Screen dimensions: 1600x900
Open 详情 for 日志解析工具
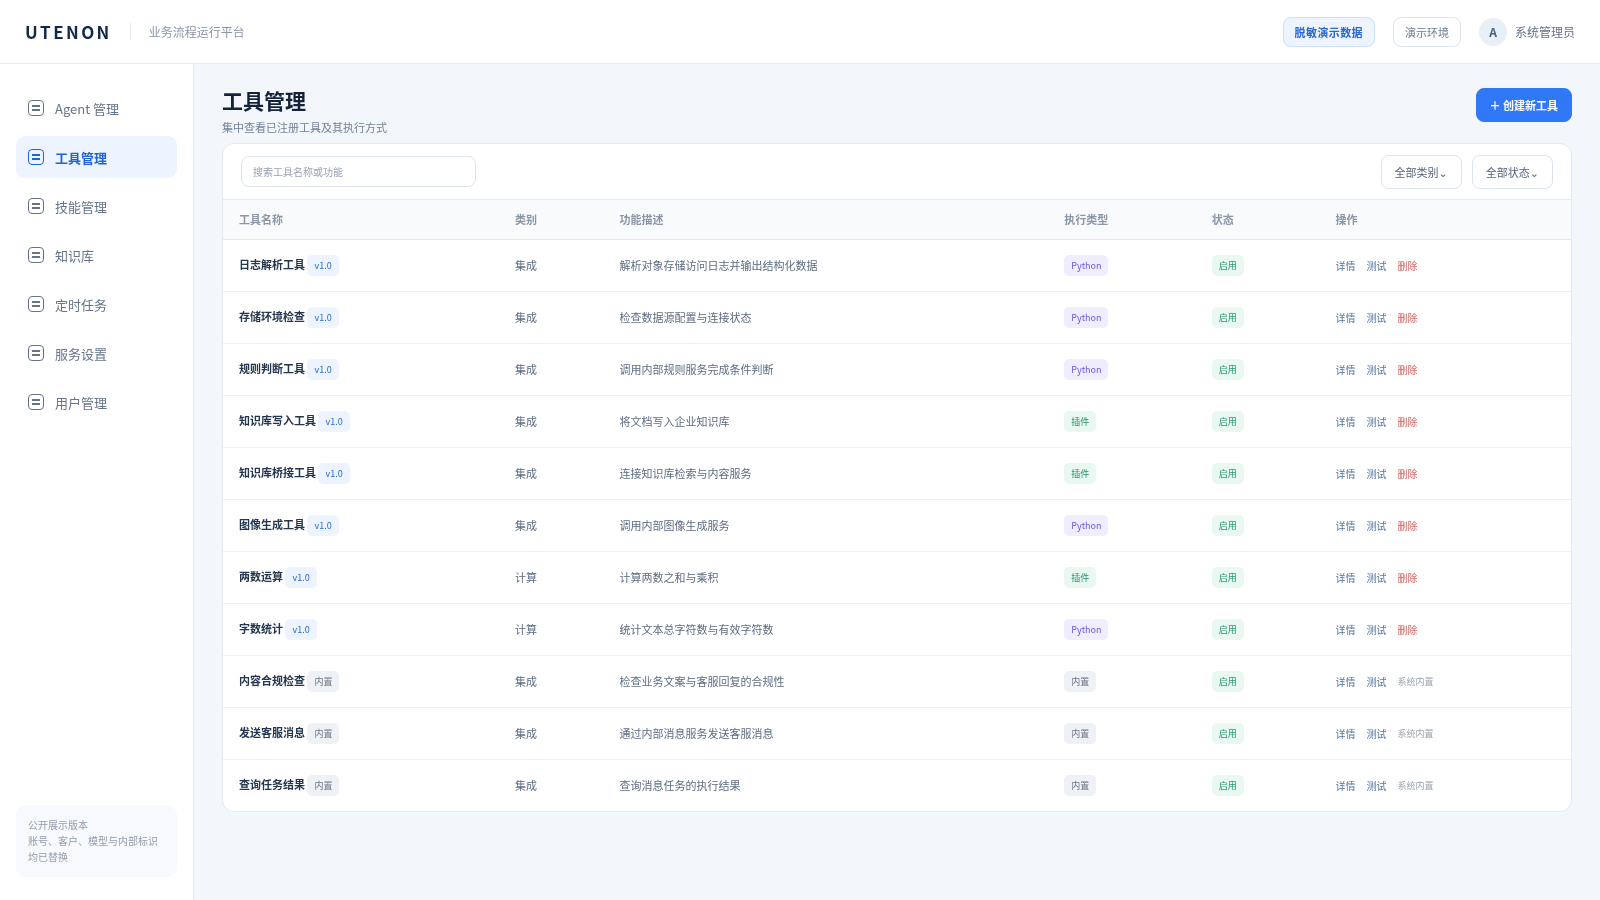coord(1346,266)
